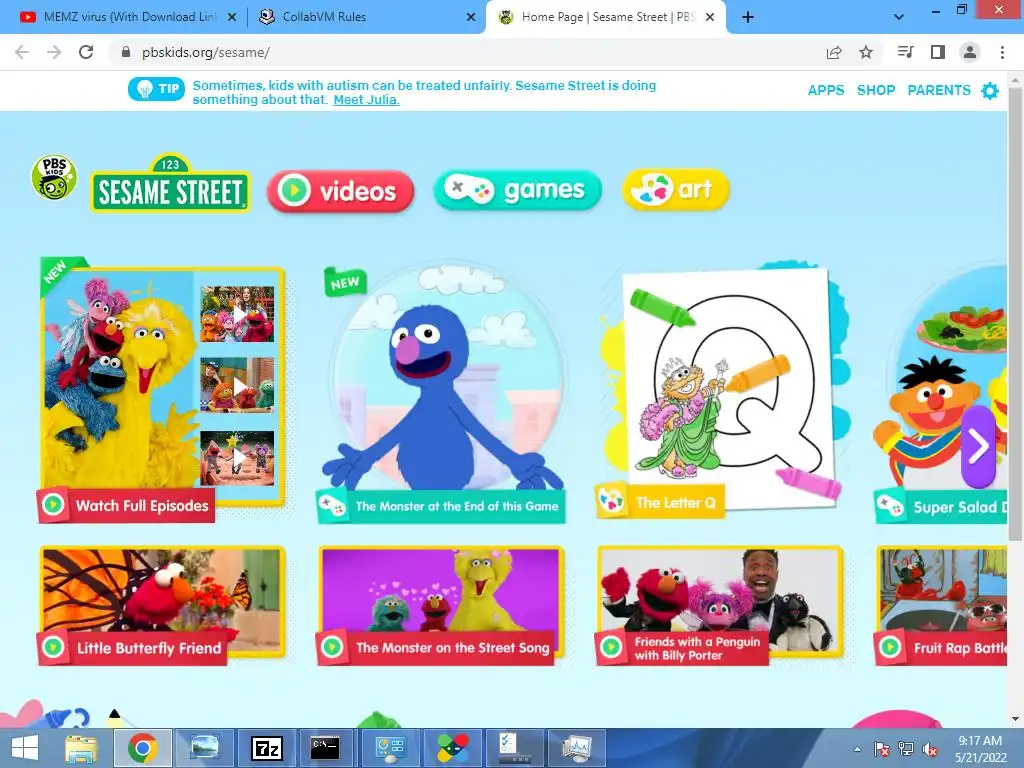The width and height of the screenshot is (1024, 768).
Task: Open Action Center flag tray icon
Action: pos(881,749)
